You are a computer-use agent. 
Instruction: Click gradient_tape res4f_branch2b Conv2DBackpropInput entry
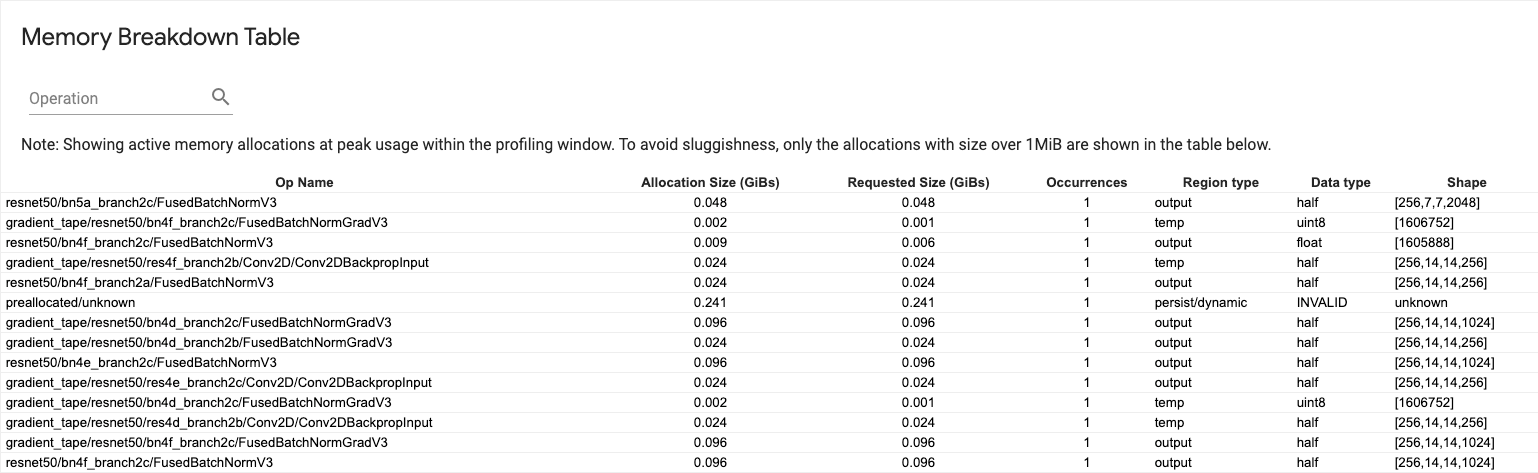[x=218, y=262]
